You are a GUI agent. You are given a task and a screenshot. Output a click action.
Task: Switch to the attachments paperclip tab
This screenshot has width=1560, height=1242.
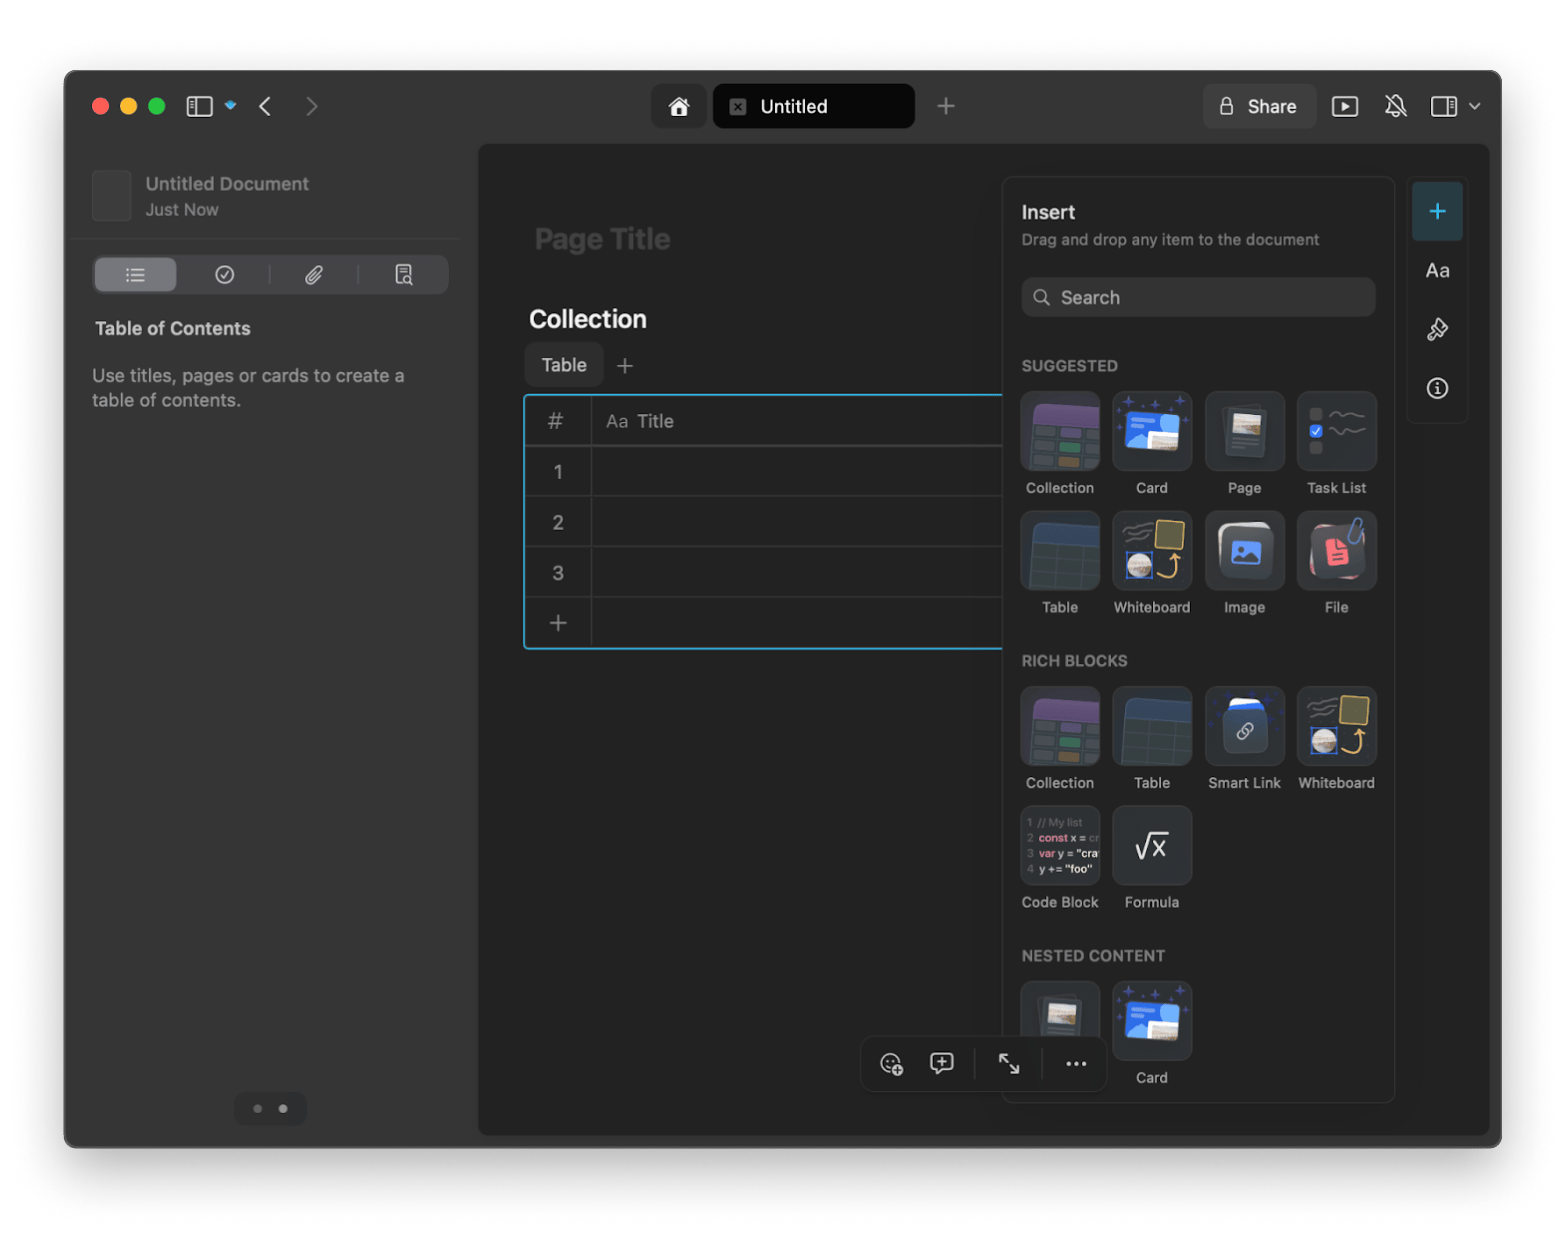(x=314, y=275)
